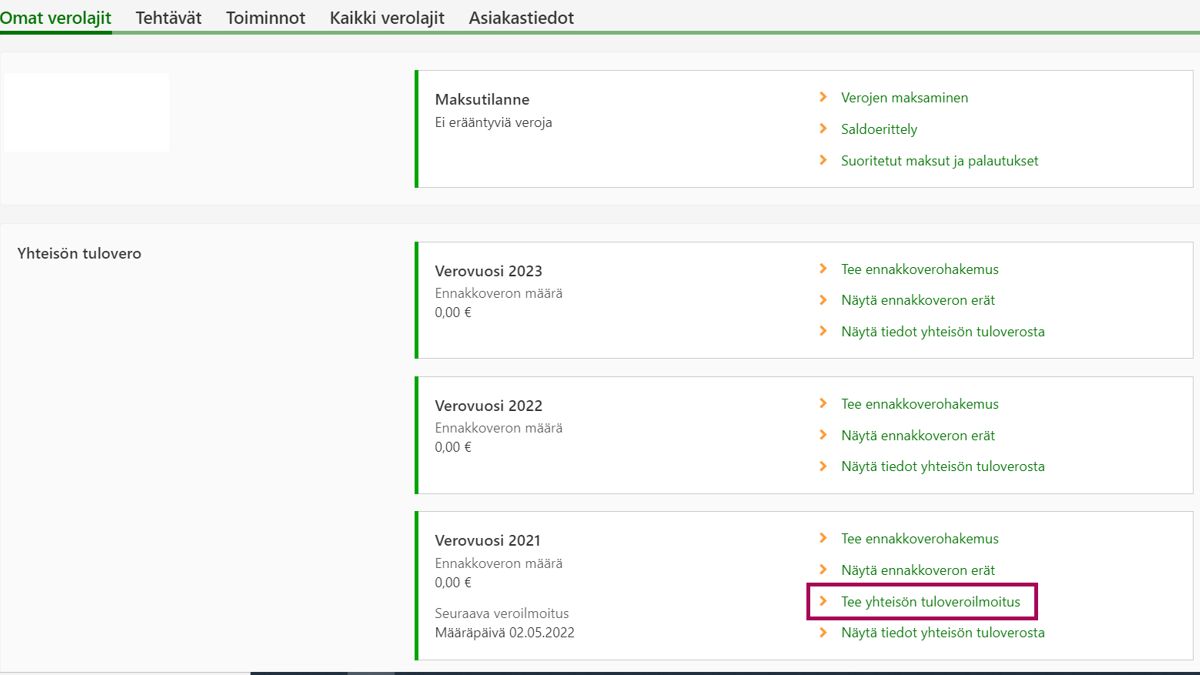Open Näytä tiedot yhteisön tuloverosta for 2023
Screen dimensions: 1200x675
click(x=942, y=331)
